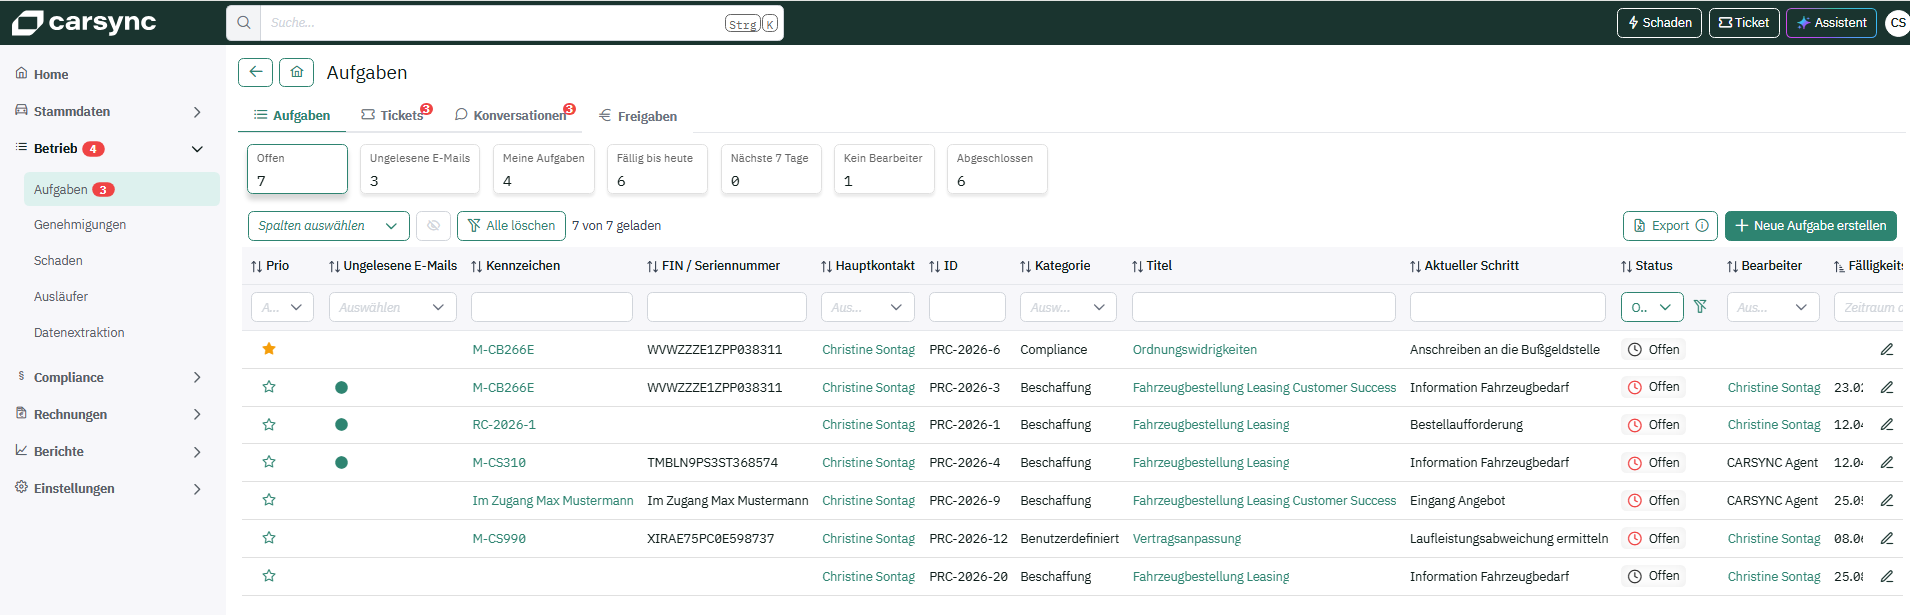Click the Export button
The height and width of the screenshot is (615, 1910).
coord(1670,226)
